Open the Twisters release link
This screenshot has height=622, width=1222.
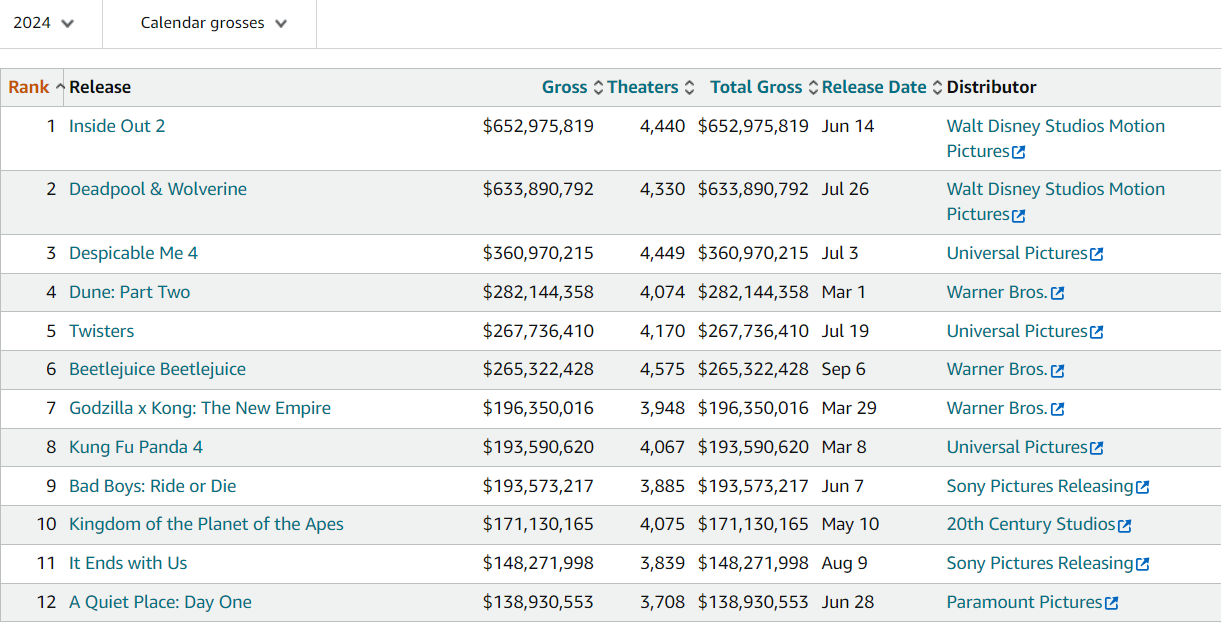tap(101, 331)
